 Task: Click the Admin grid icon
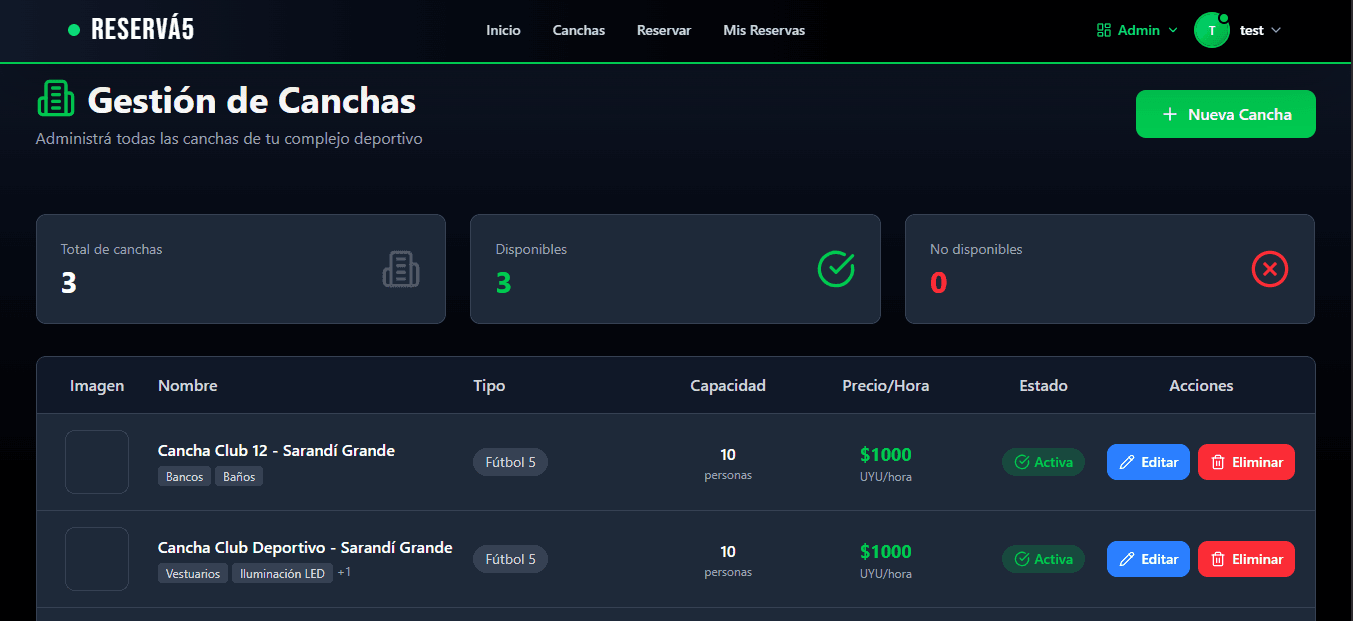pos(1104,30)
